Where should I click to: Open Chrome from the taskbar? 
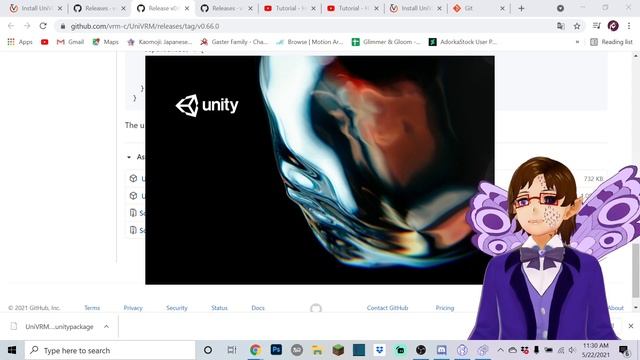[x=256, y=350]
